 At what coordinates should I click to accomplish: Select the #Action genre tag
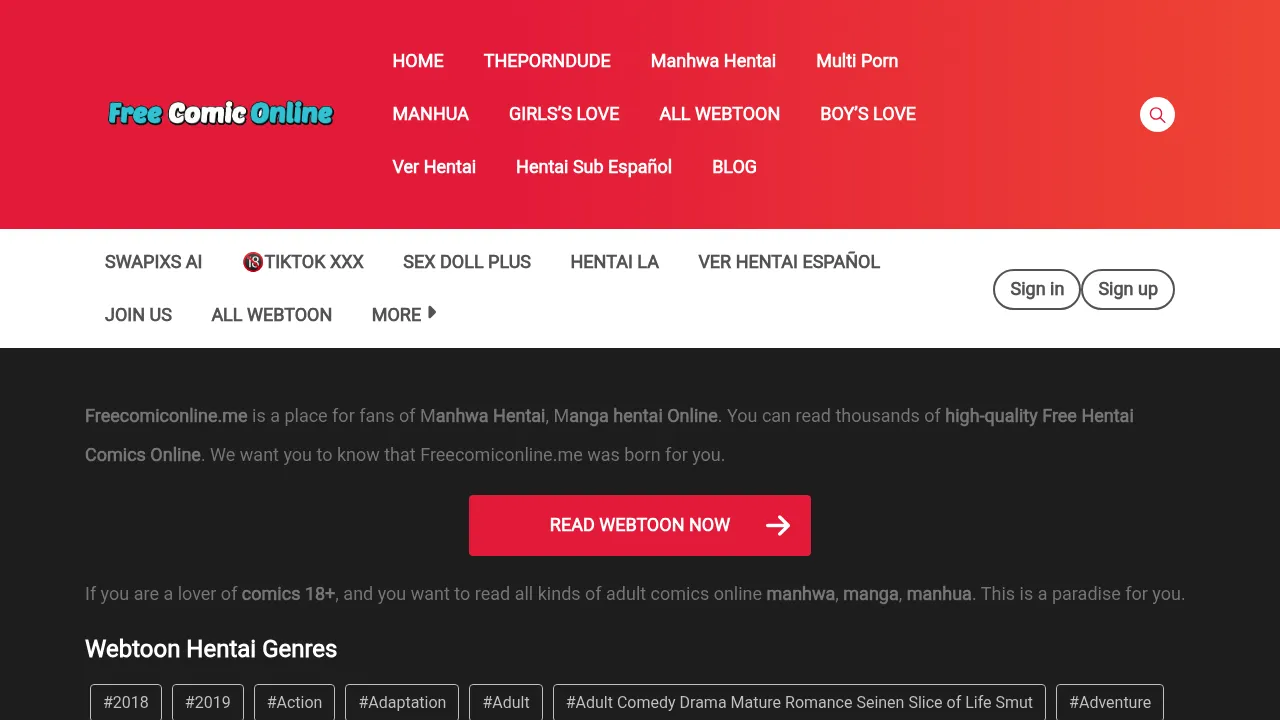[294, 702]
